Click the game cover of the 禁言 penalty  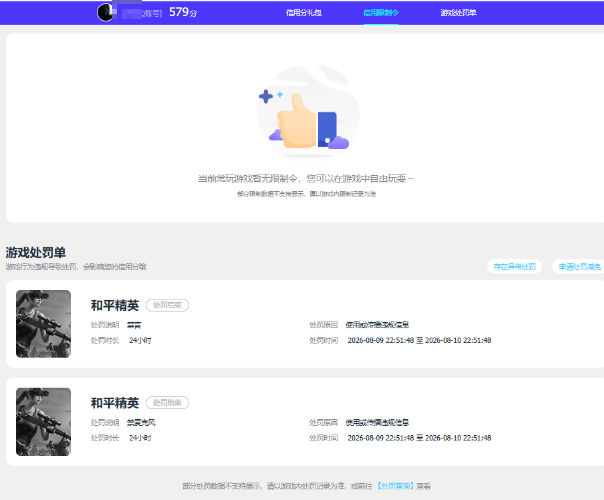44,324
